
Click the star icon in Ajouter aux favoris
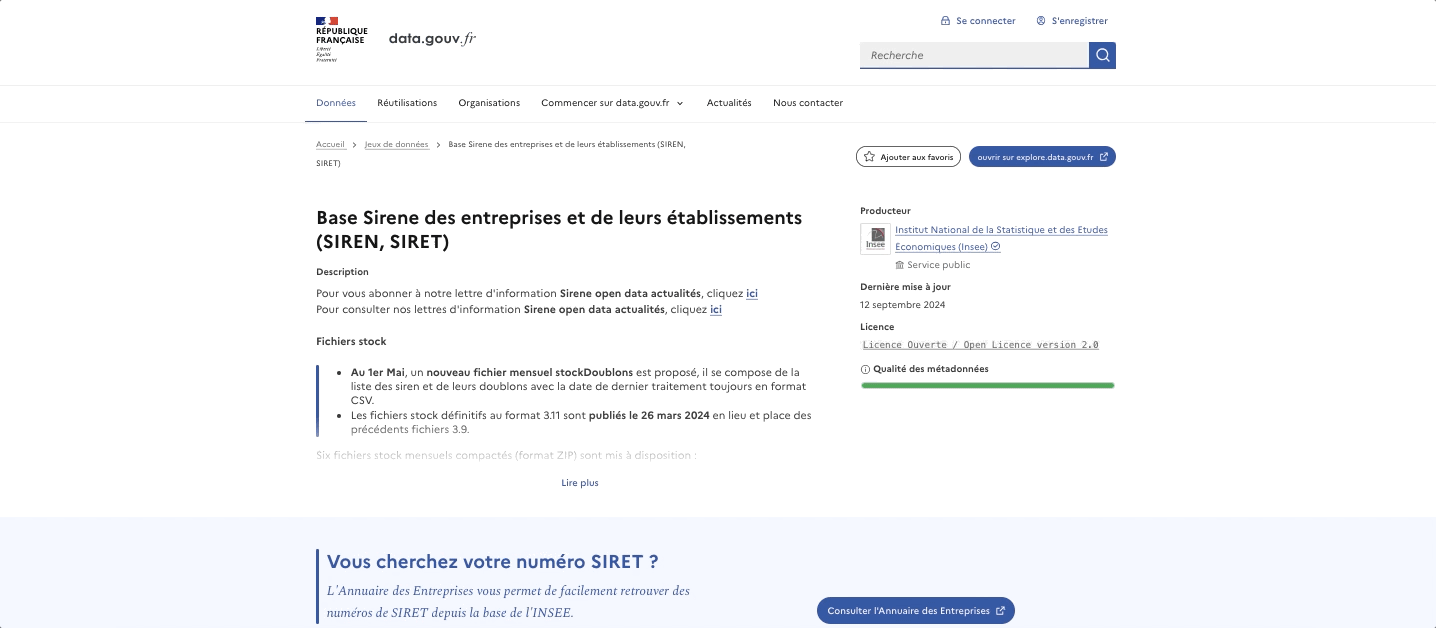click(x=870, y=157)
